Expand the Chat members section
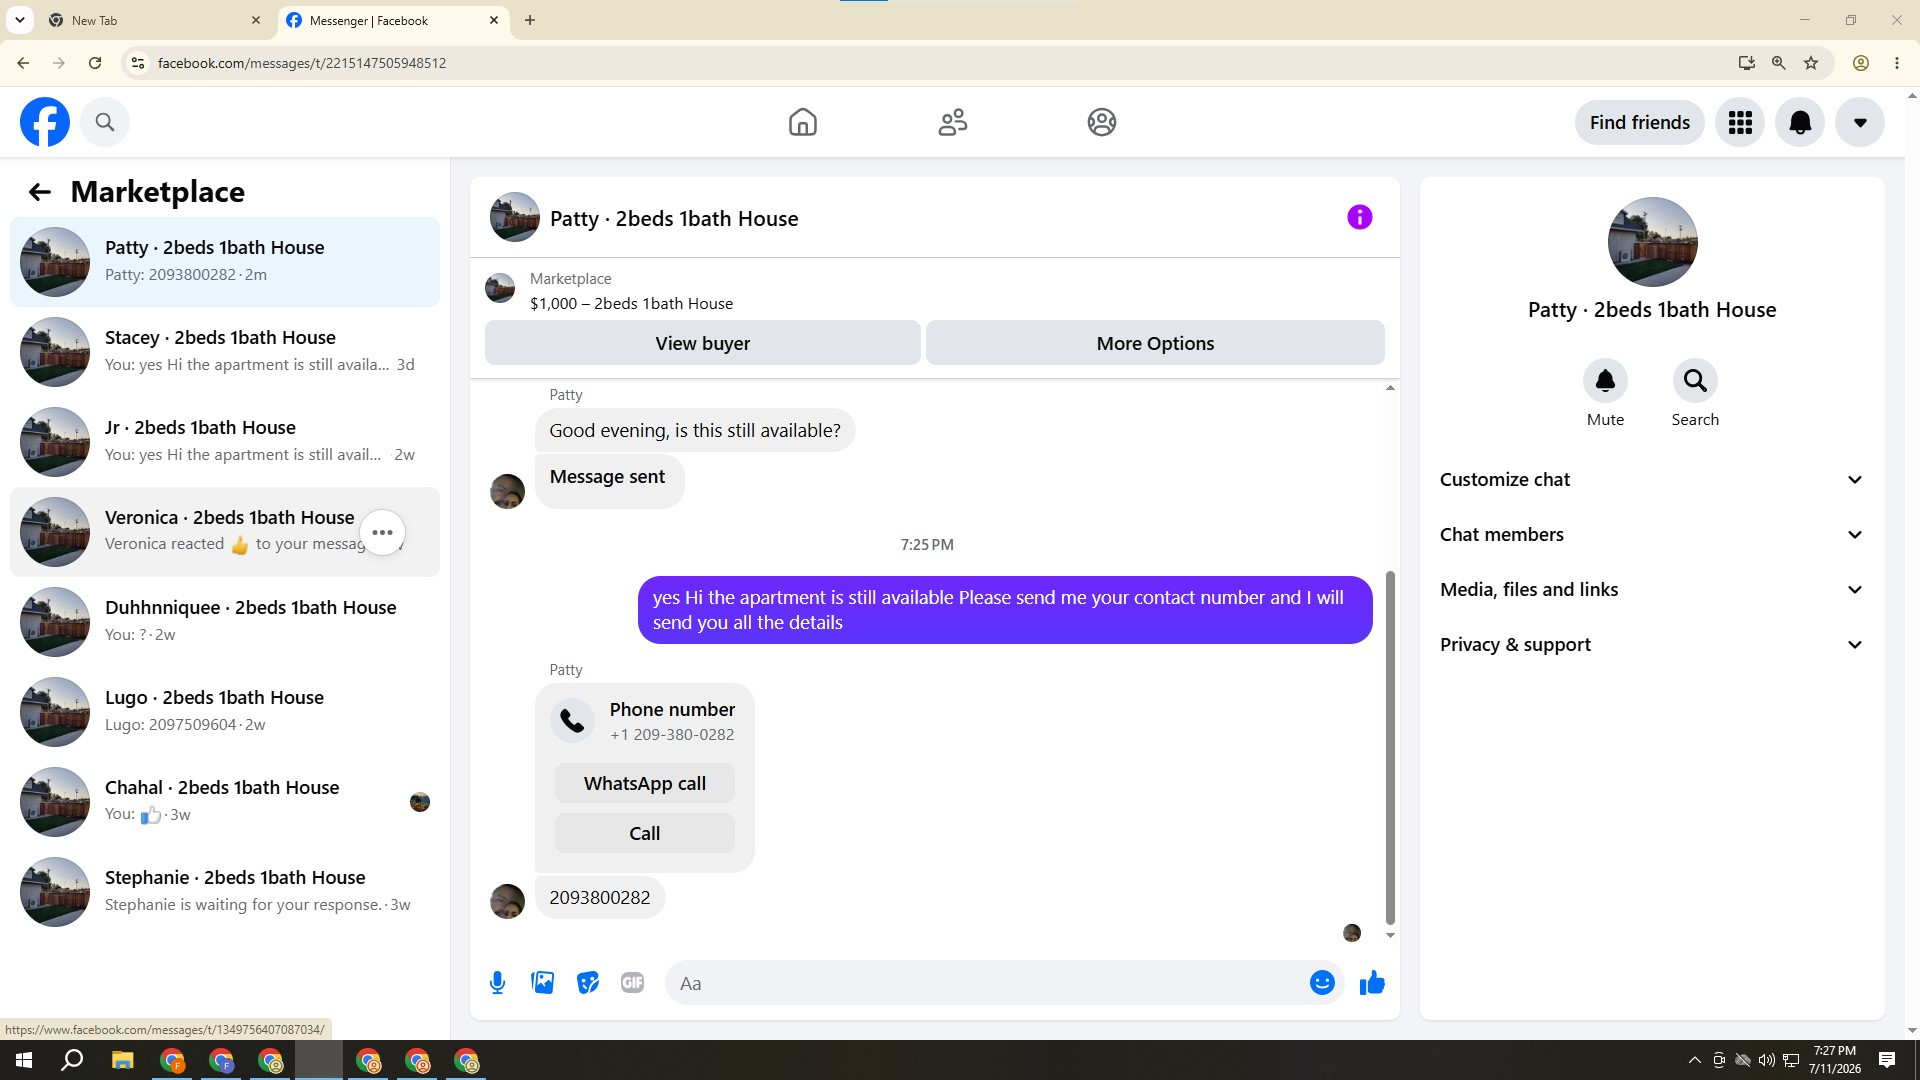Screen dimensions: 1920x1080 1652,535
